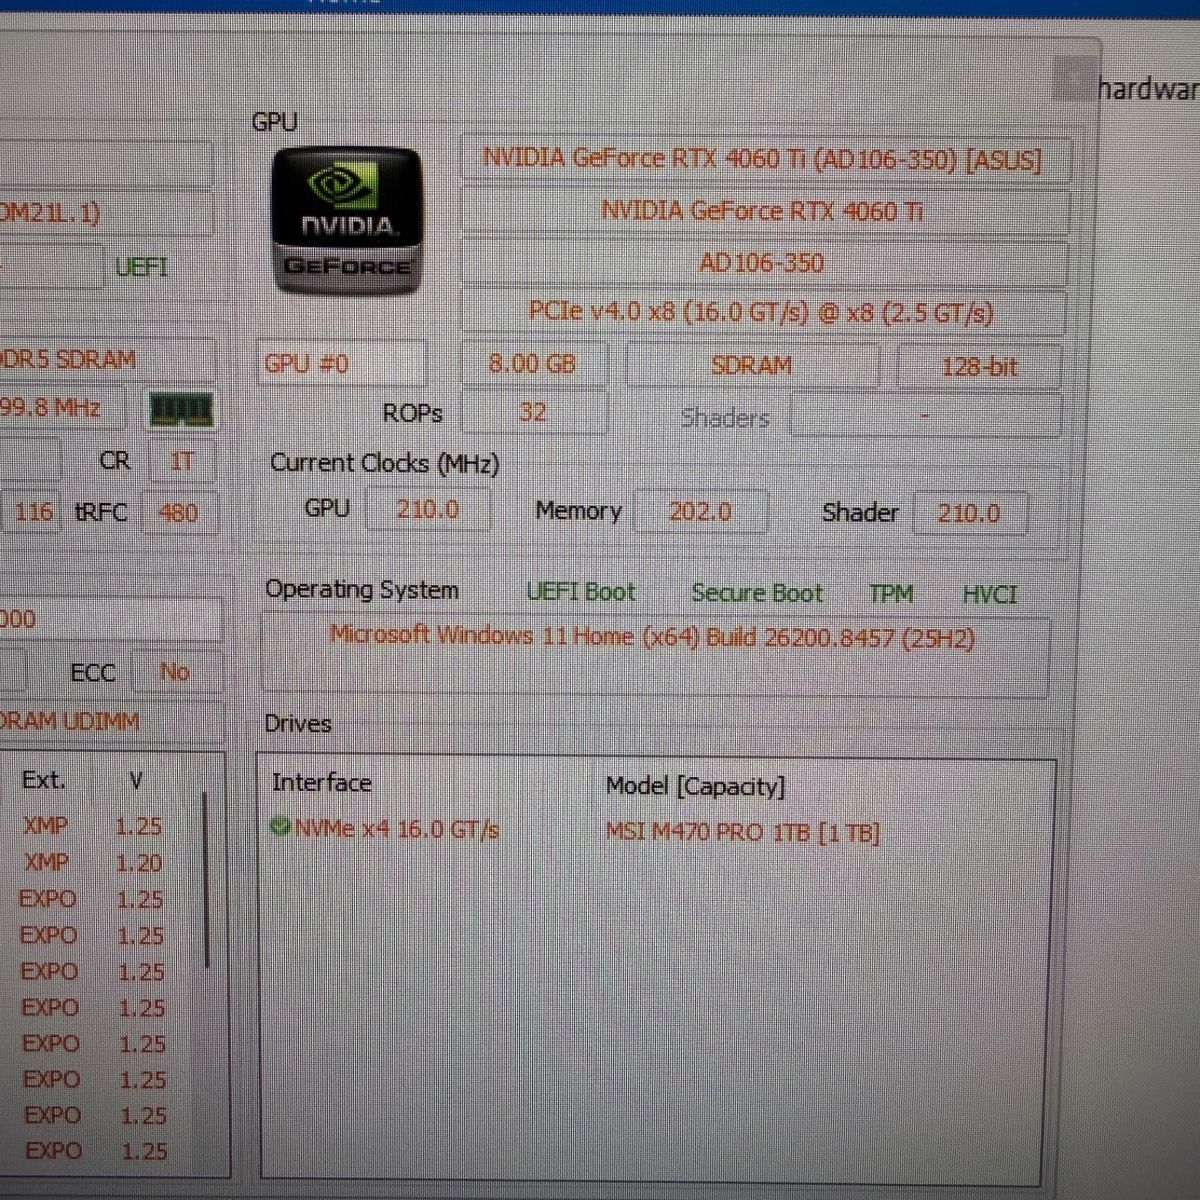Click the tRFC value 480

coord(178,513)
